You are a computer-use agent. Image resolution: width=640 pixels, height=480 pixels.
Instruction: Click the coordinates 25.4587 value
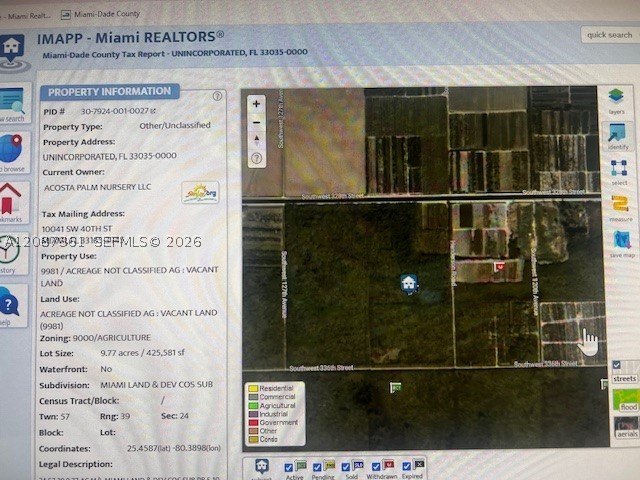click(174, 448)
